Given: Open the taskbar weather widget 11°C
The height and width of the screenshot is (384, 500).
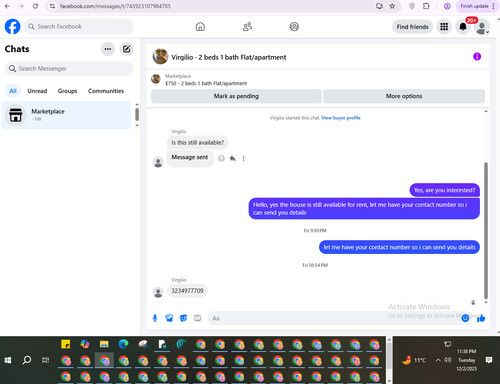Looking at the screenshot, I should tap(414, 360).
